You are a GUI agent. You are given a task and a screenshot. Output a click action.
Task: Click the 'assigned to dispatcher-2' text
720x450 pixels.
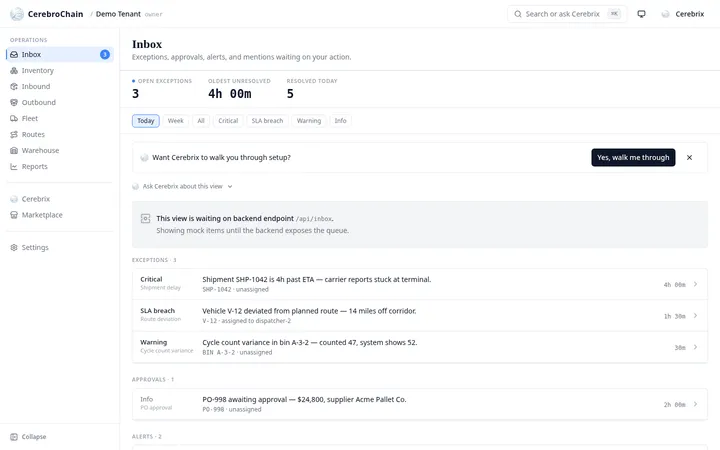click(256, 321)
